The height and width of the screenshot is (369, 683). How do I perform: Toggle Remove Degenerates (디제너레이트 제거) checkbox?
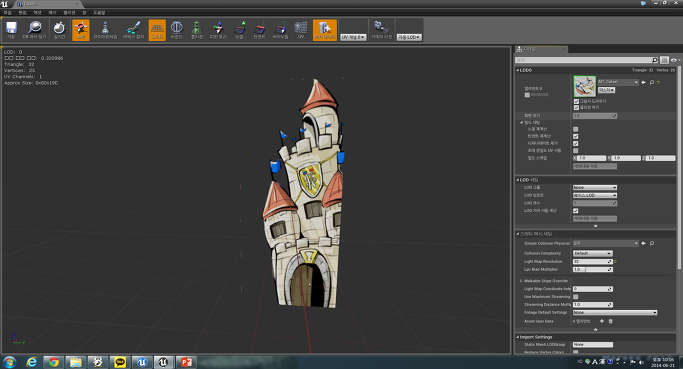click(x=575, y=143)
